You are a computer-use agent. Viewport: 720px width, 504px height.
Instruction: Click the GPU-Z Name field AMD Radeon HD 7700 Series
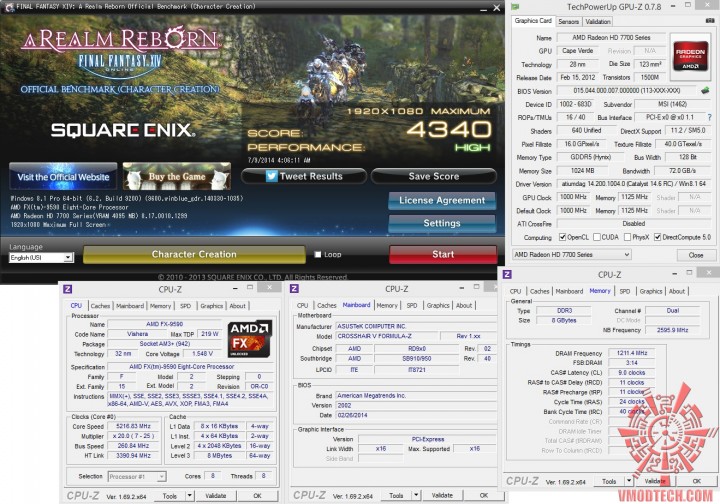611,38
